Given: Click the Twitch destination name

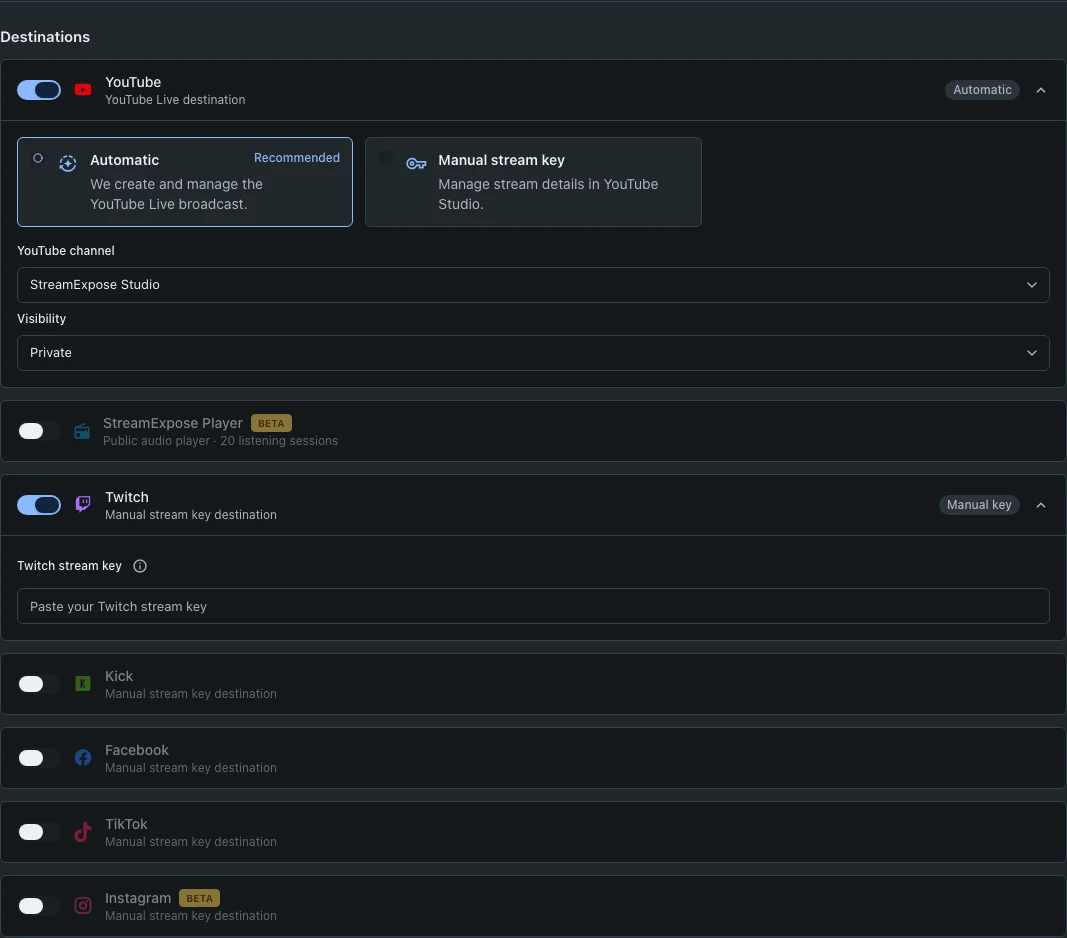Looking at the screenshot, I should pyautogui.click(x=127, y=497).
